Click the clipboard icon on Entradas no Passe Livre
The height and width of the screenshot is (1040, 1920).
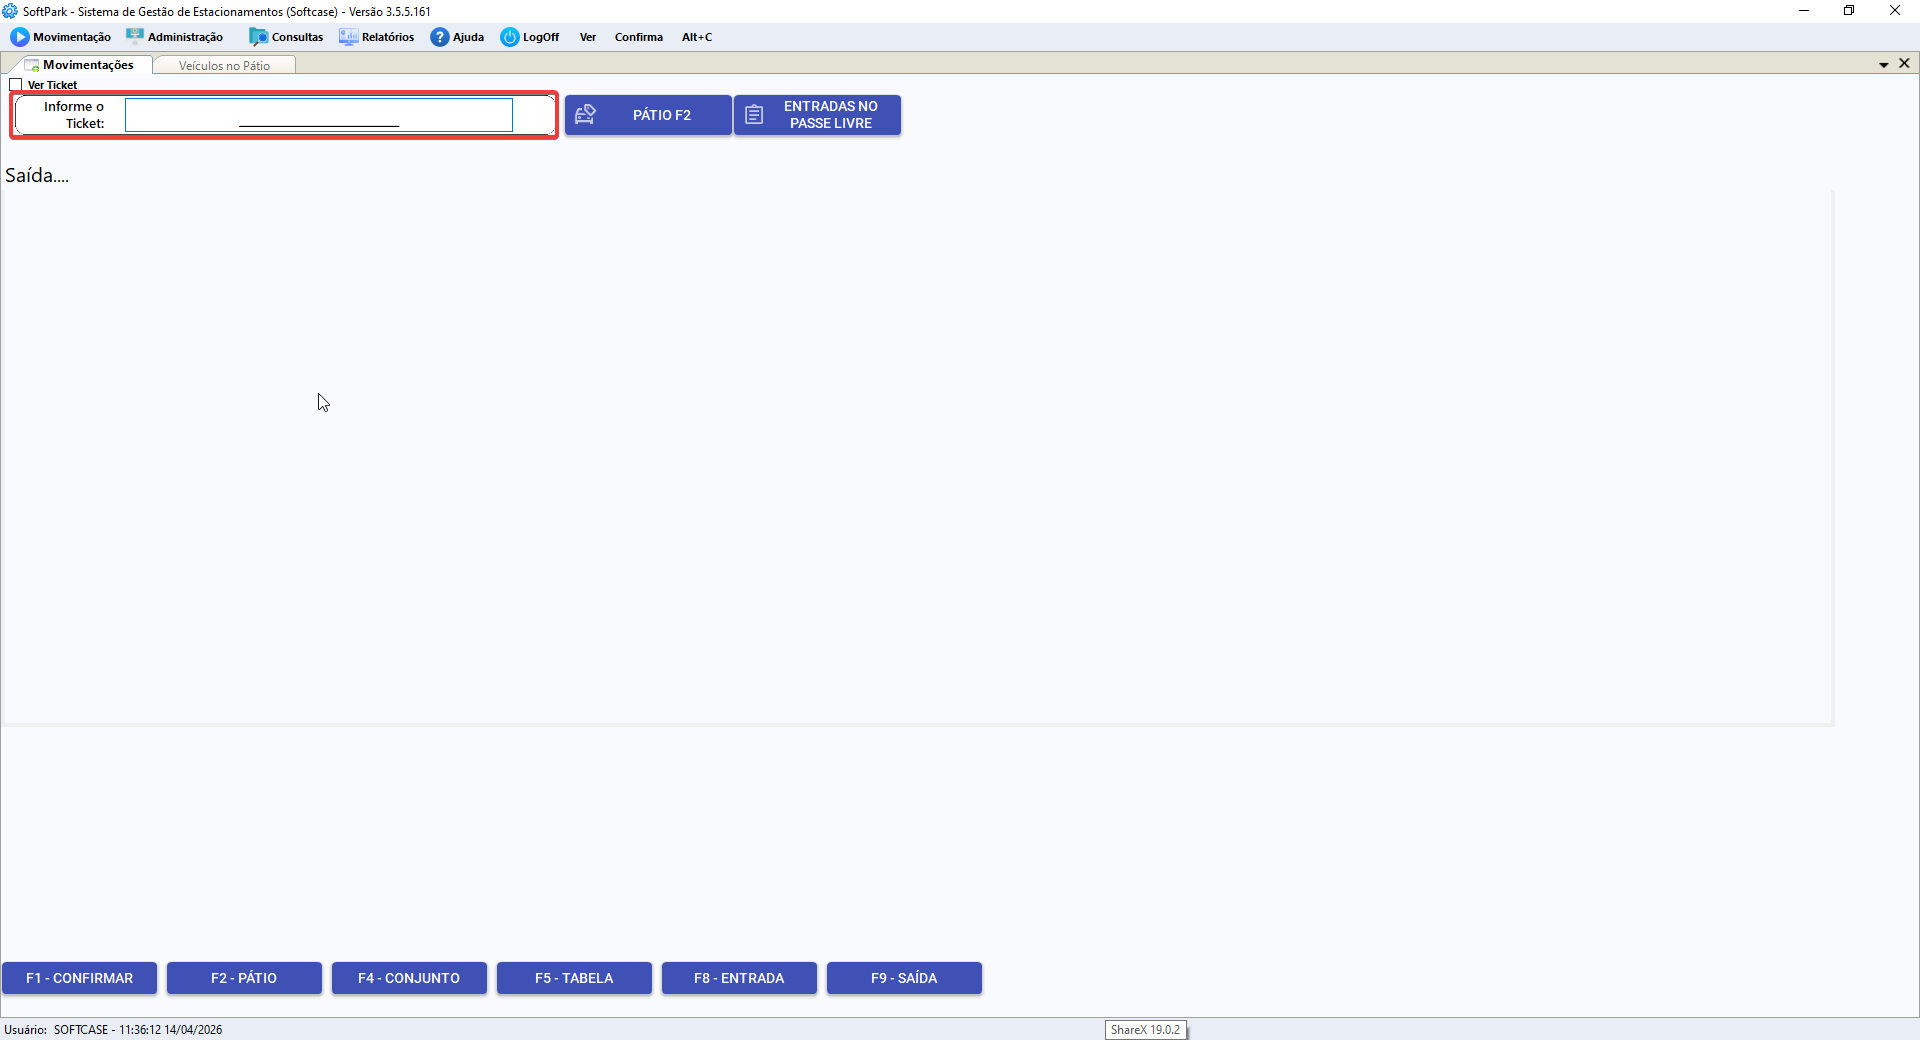click(754, 115)
